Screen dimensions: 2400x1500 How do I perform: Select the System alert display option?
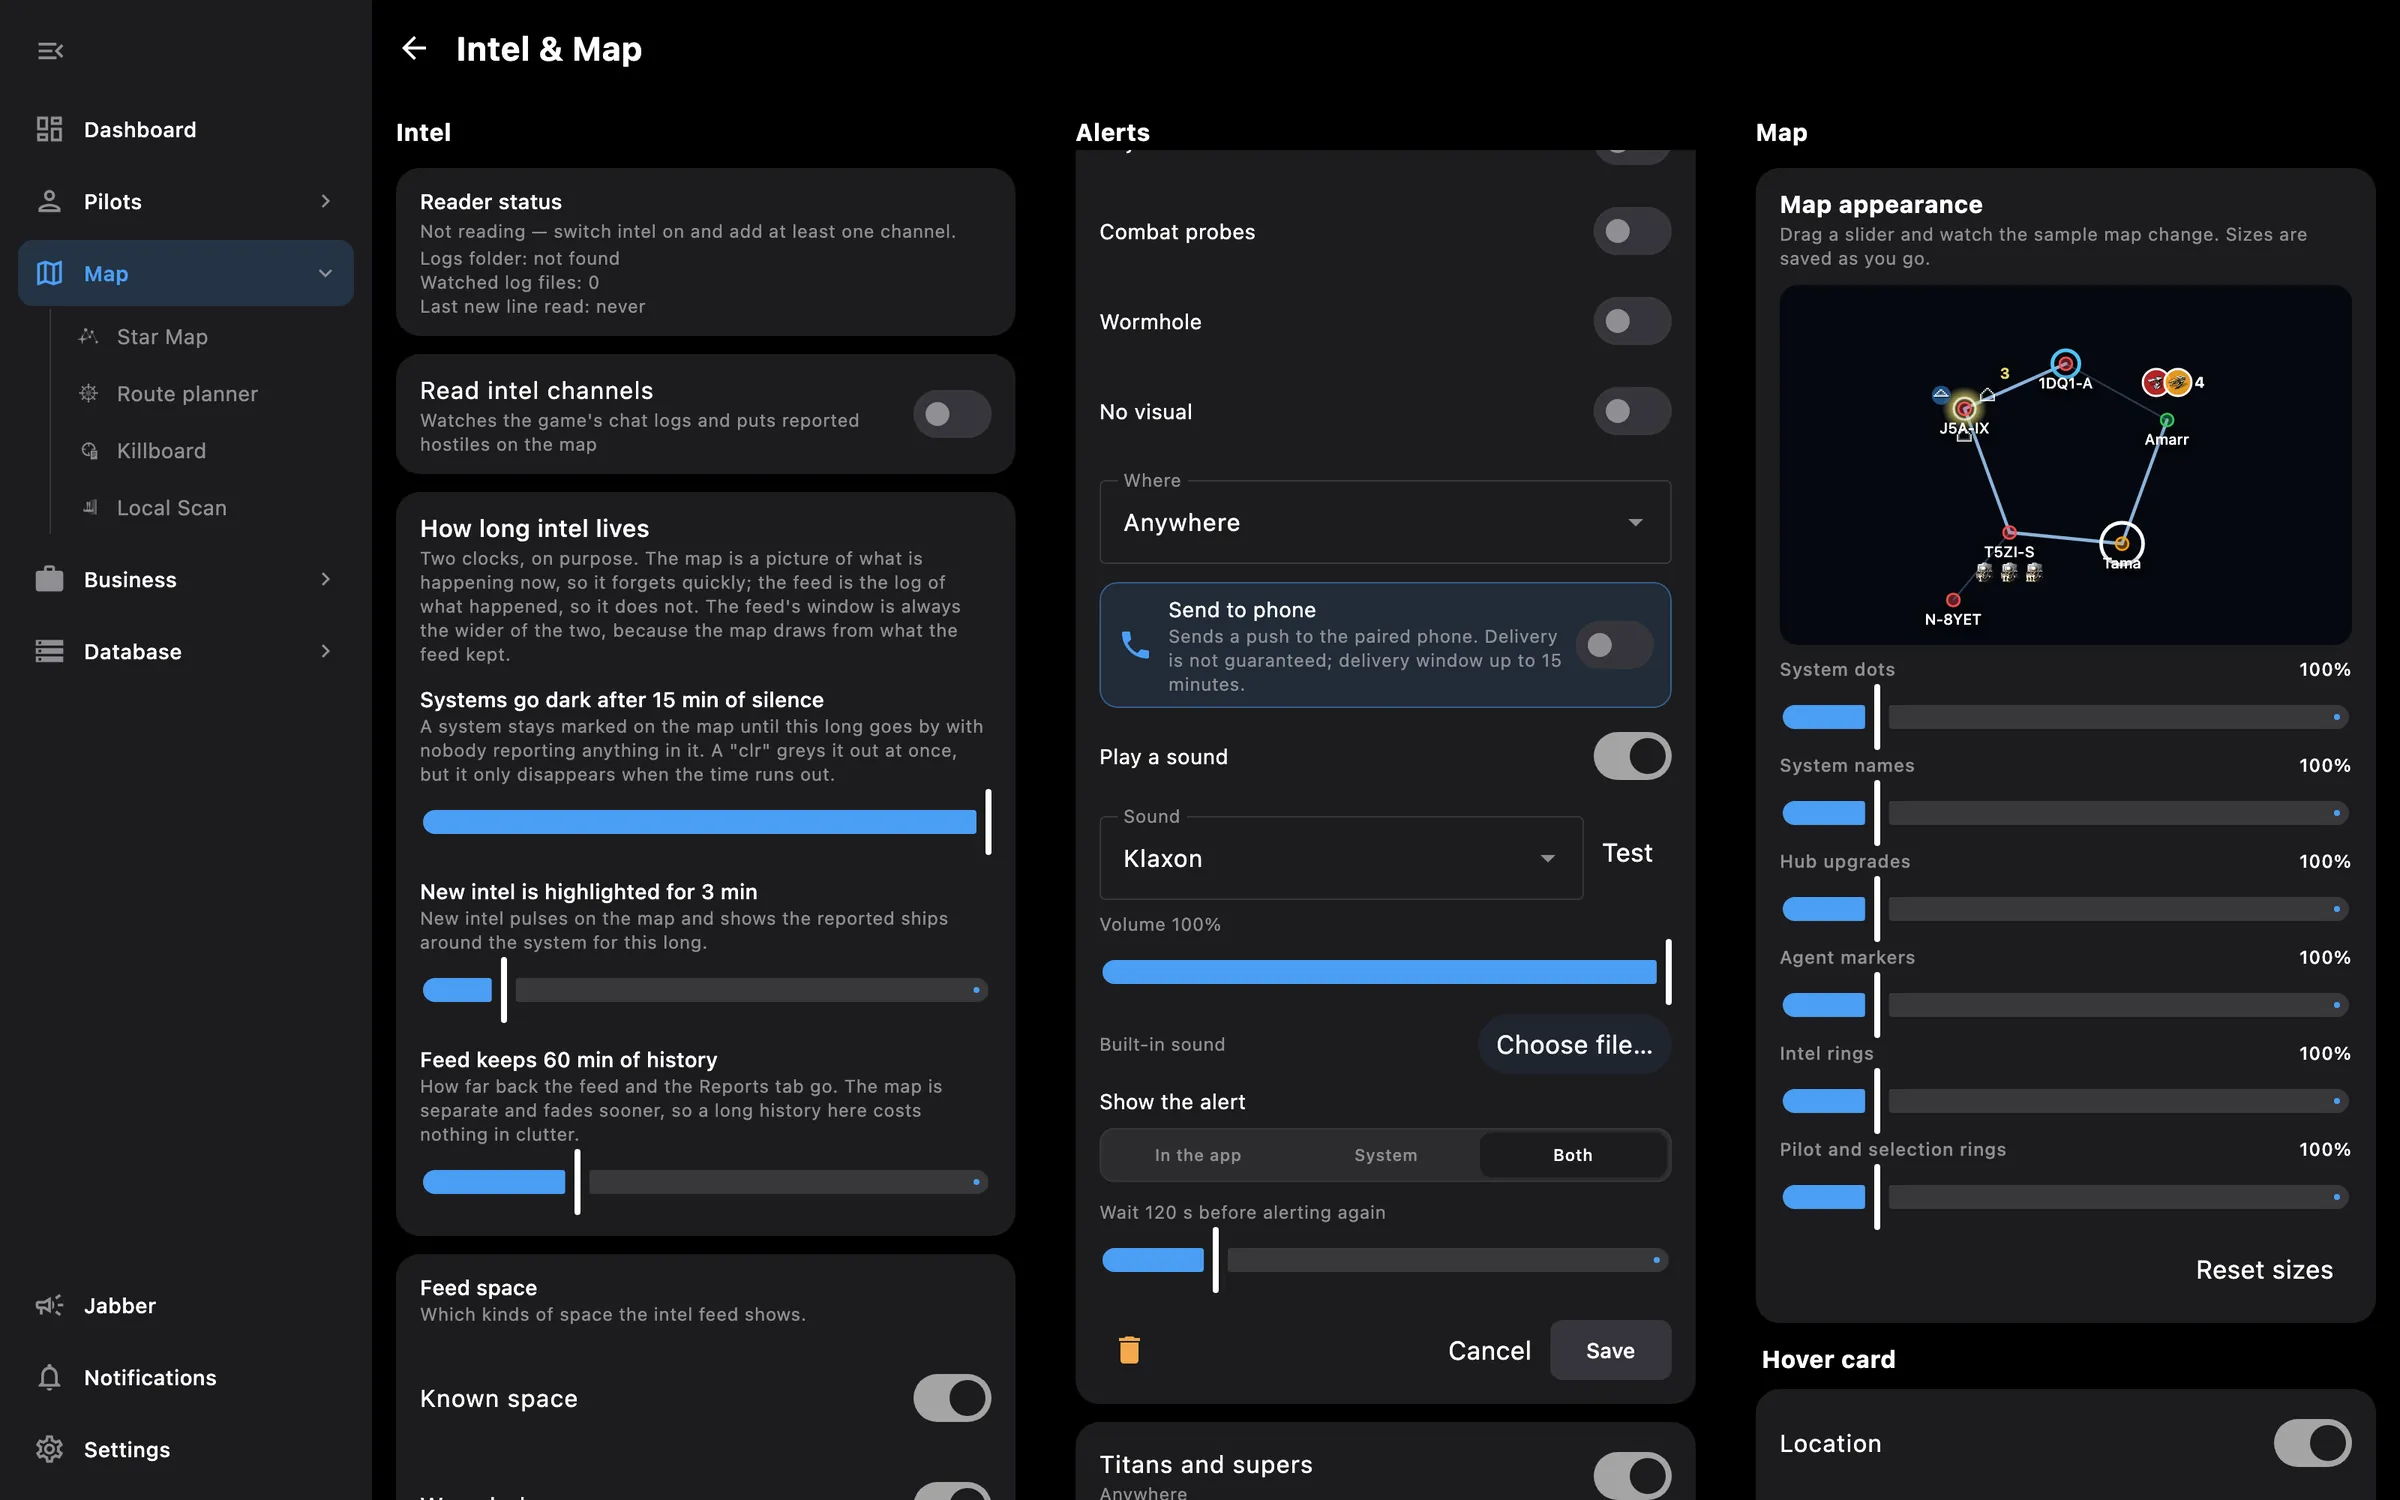coord(1385,1154)
